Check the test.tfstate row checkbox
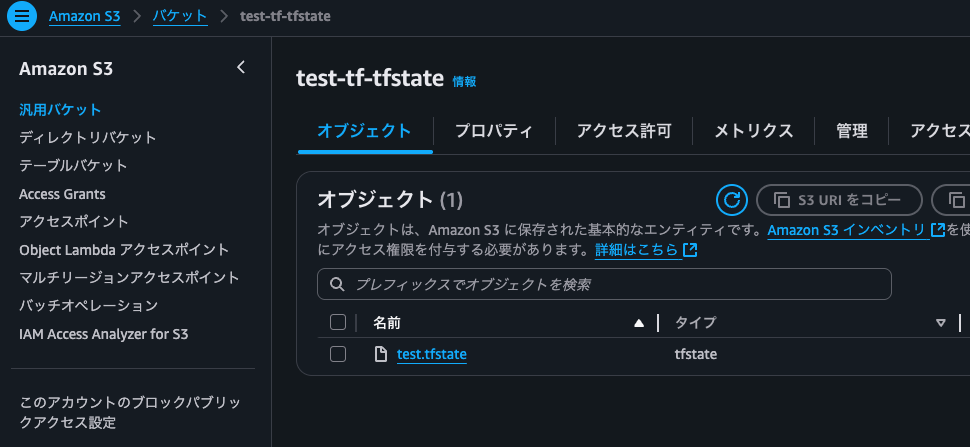This screenshot has height=447, width=970. click(338, 354)
